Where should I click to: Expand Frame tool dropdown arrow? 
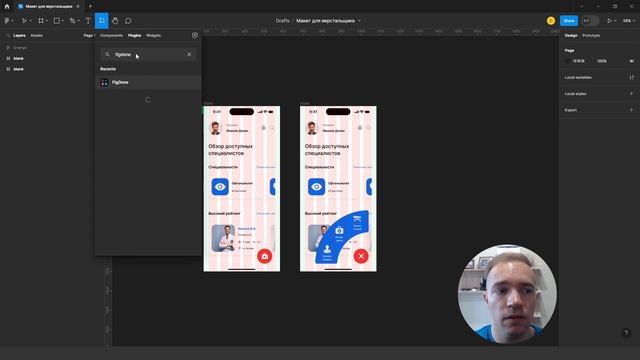47,21
